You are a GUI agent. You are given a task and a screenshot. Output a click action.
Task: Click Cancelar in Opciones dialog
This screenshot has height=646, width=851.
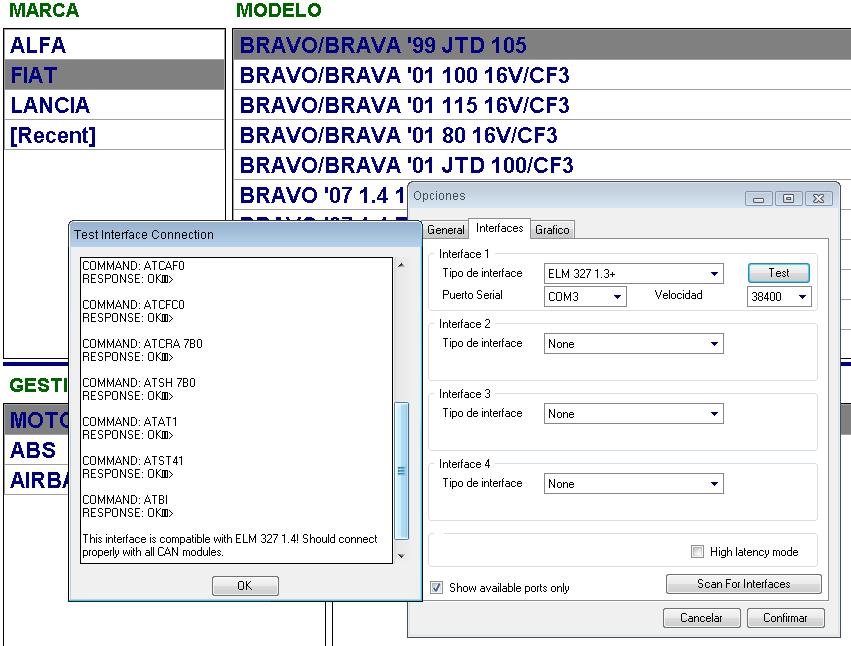[x=701, y=618]
